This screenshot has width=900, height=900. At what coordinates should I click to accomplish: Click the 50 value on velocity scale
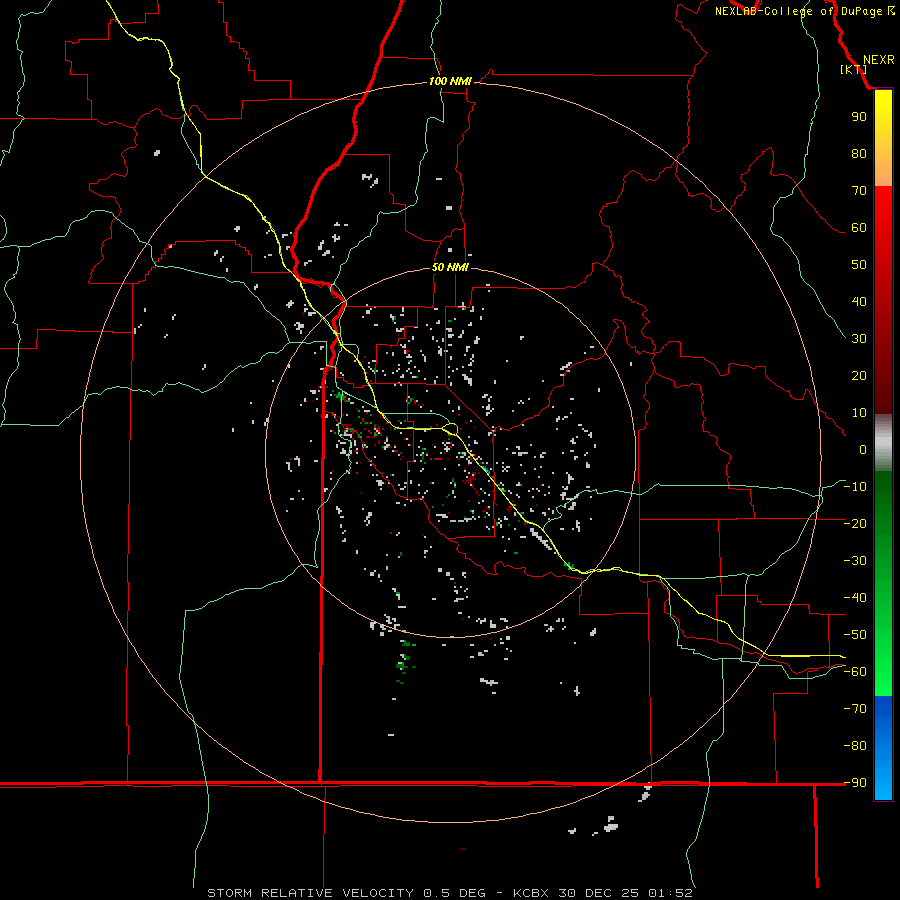click(x=859, y=265)
